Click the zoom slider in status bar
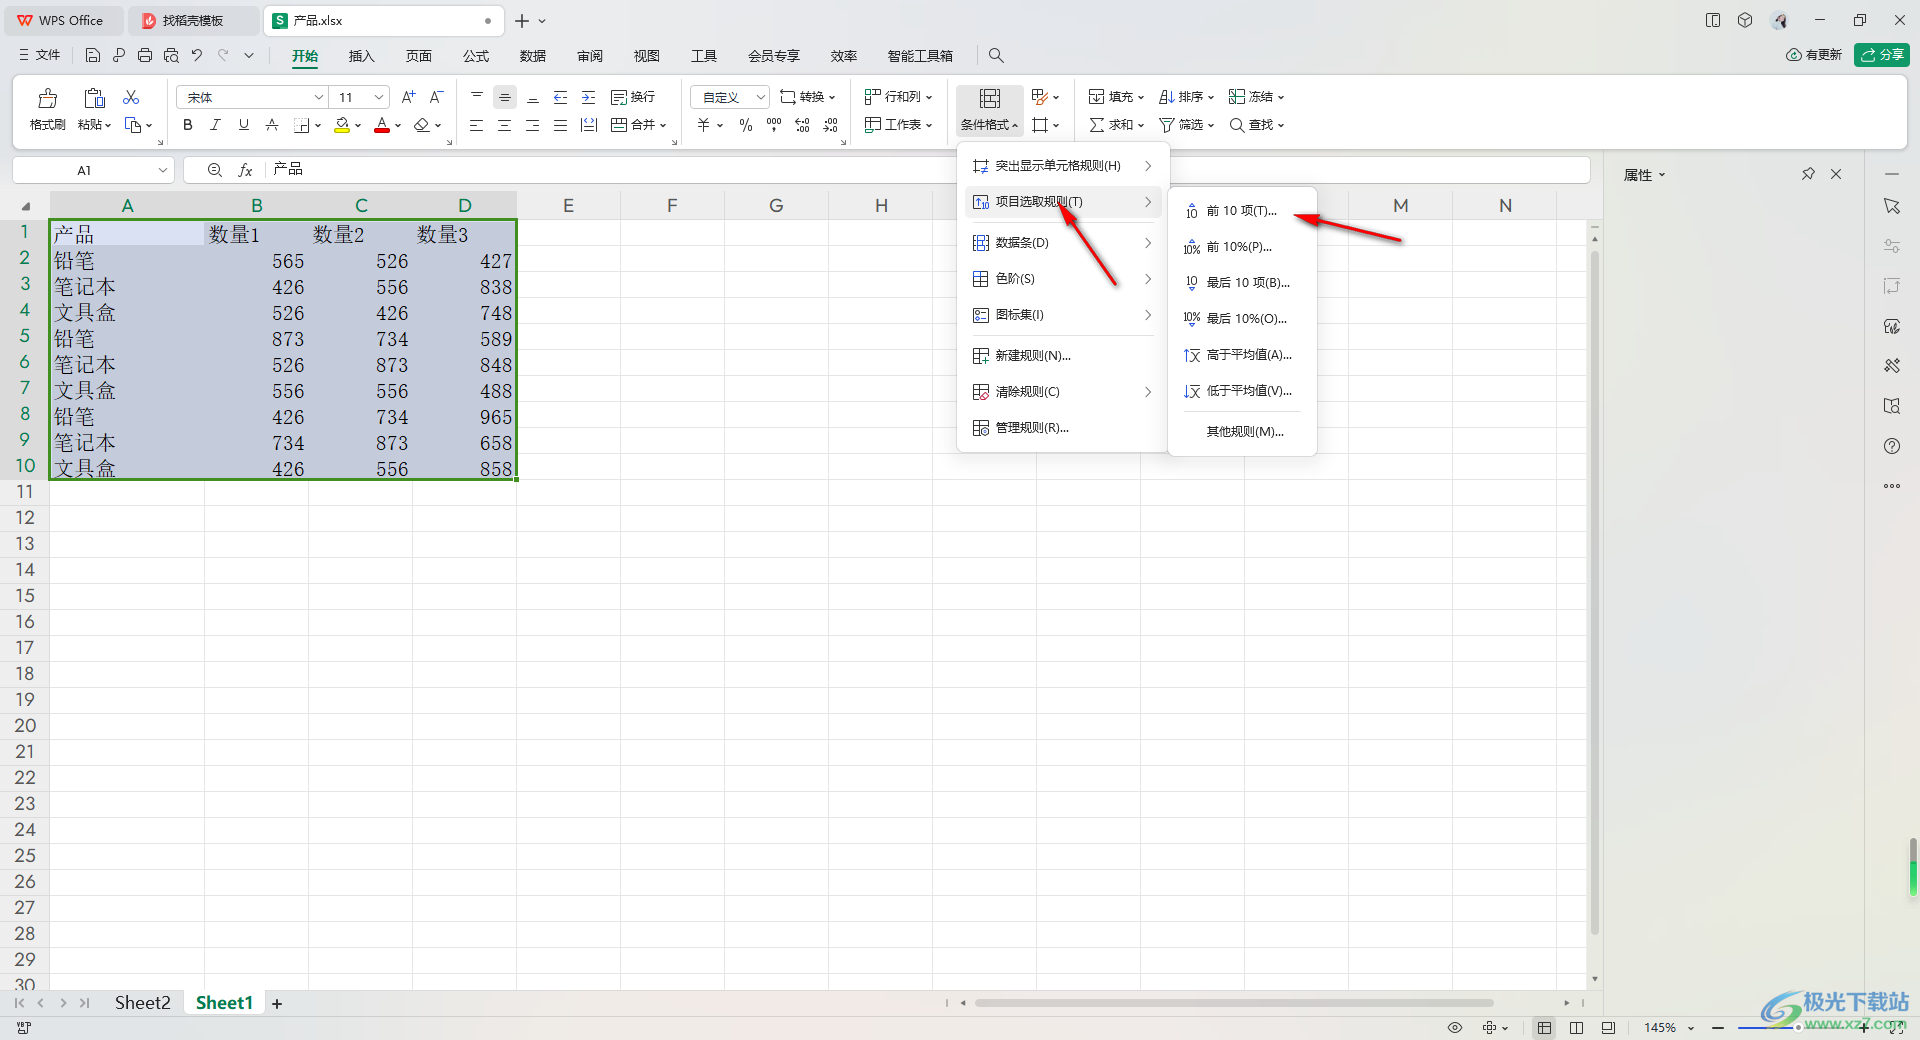Viewport: 1920px width, 1040px height. coord(1797,1028)
